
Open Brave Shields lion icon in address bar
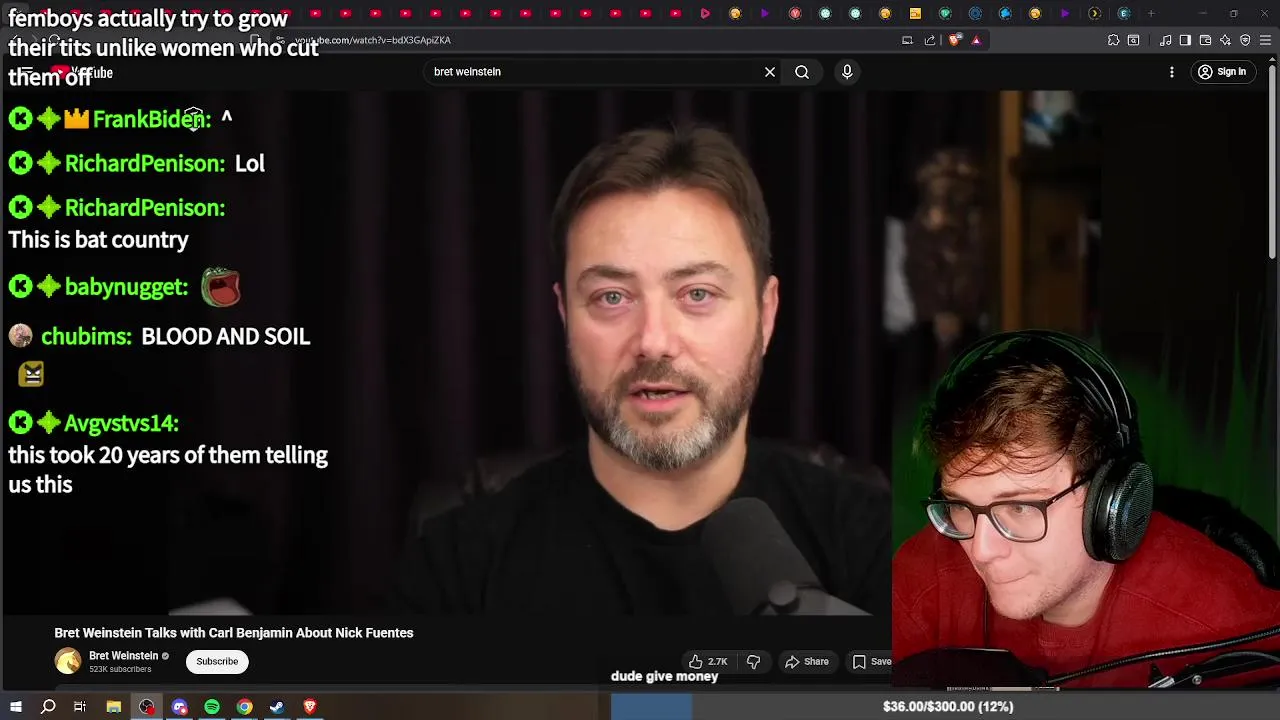click(x=955, y=40)
